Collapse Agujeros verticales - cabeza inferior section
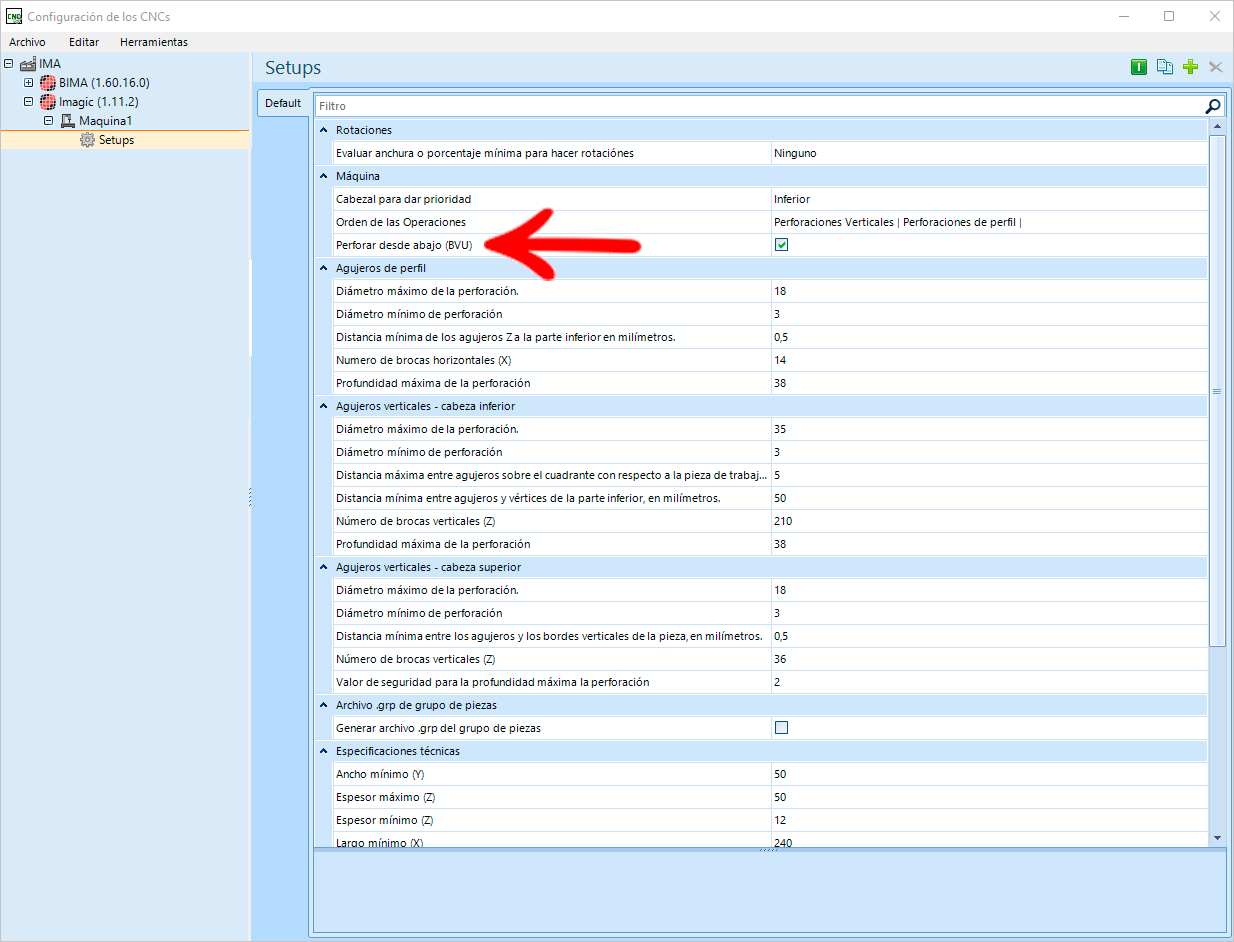Screen dimensions: 1234x942 [x=324, y=406]
